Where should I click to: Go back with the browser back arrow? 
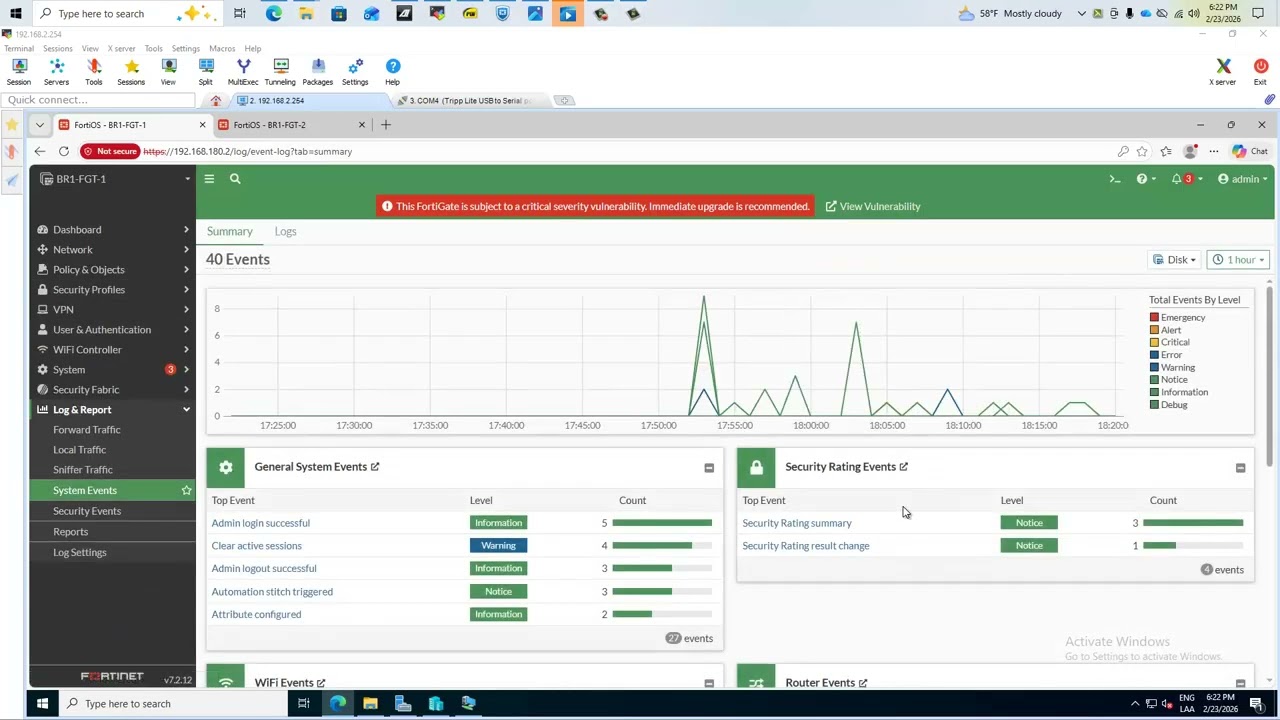[x=39, y=151]
